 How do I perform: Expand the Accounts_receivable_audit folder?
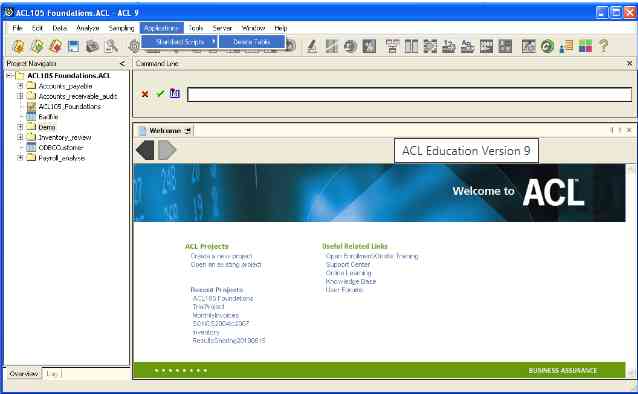point(20,96)
